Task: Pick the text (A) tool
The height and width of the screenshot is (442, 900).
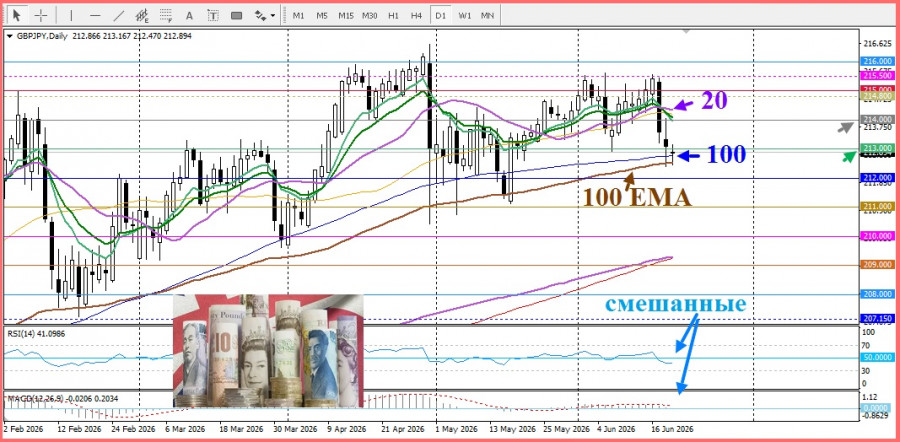Action: coord(189,15)
